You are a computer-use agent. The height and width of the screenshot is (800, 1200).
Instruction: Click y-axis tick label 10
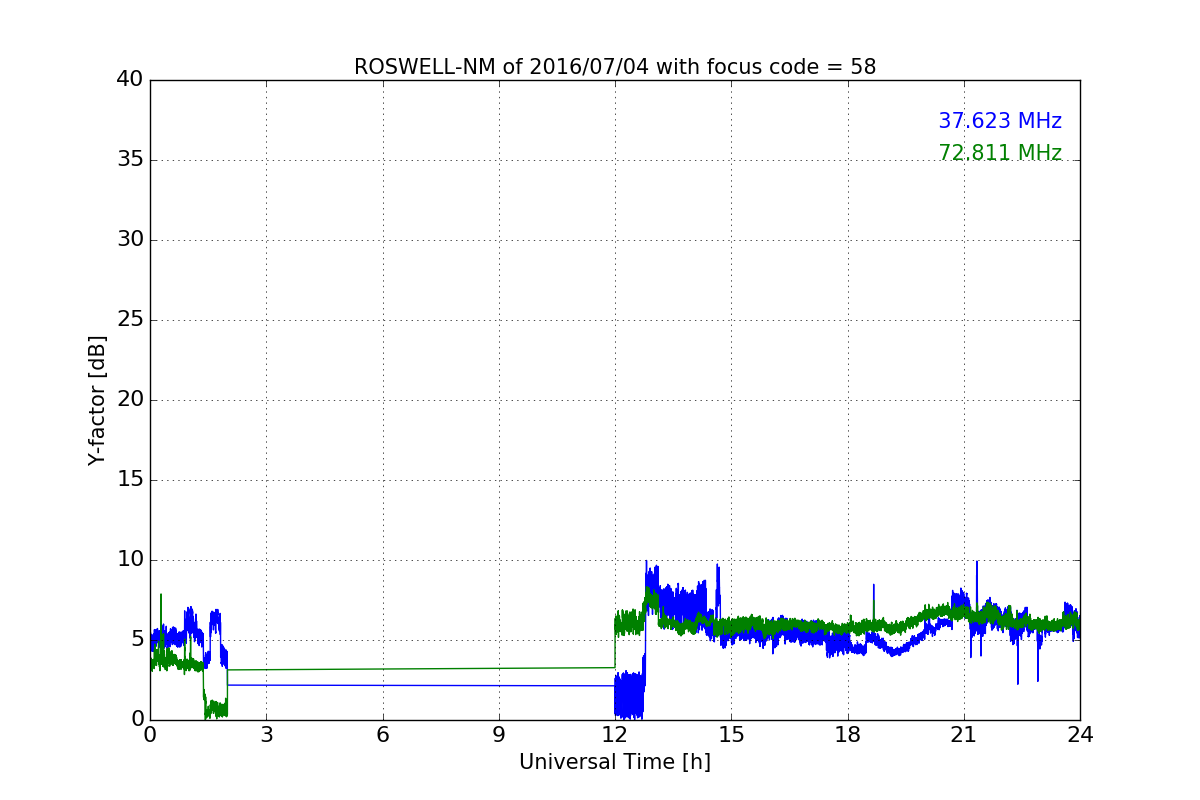tap(130, 560)
